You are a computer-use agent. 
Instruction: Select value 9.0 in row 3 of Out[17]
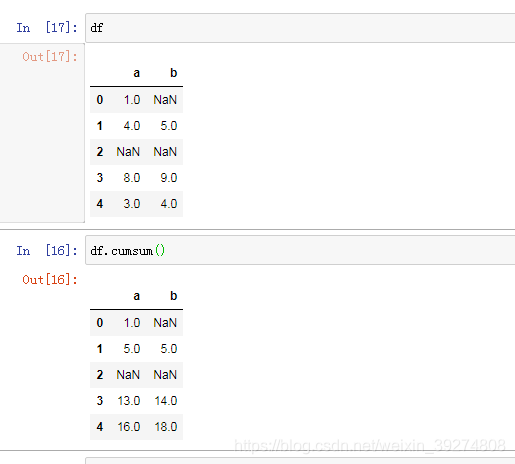click(169, 178)
